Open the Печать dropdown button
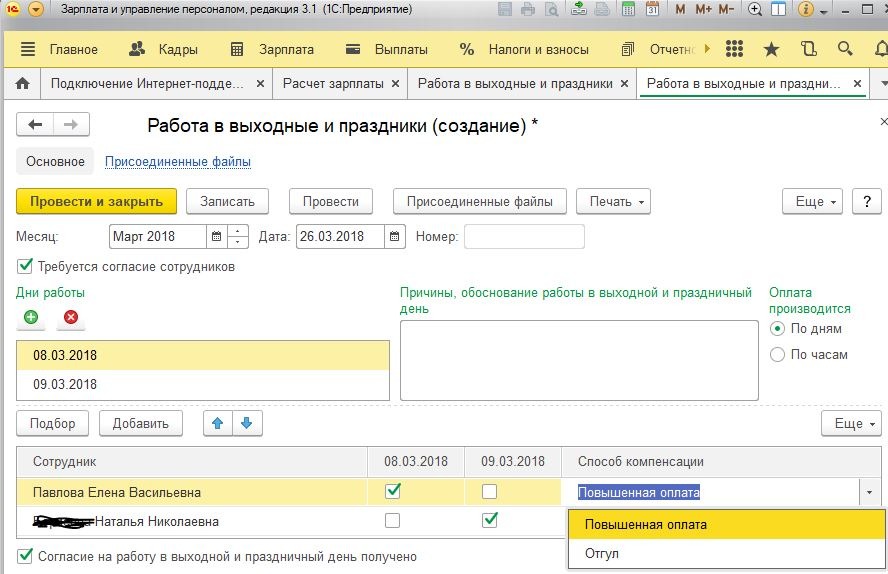 [613, 202]
